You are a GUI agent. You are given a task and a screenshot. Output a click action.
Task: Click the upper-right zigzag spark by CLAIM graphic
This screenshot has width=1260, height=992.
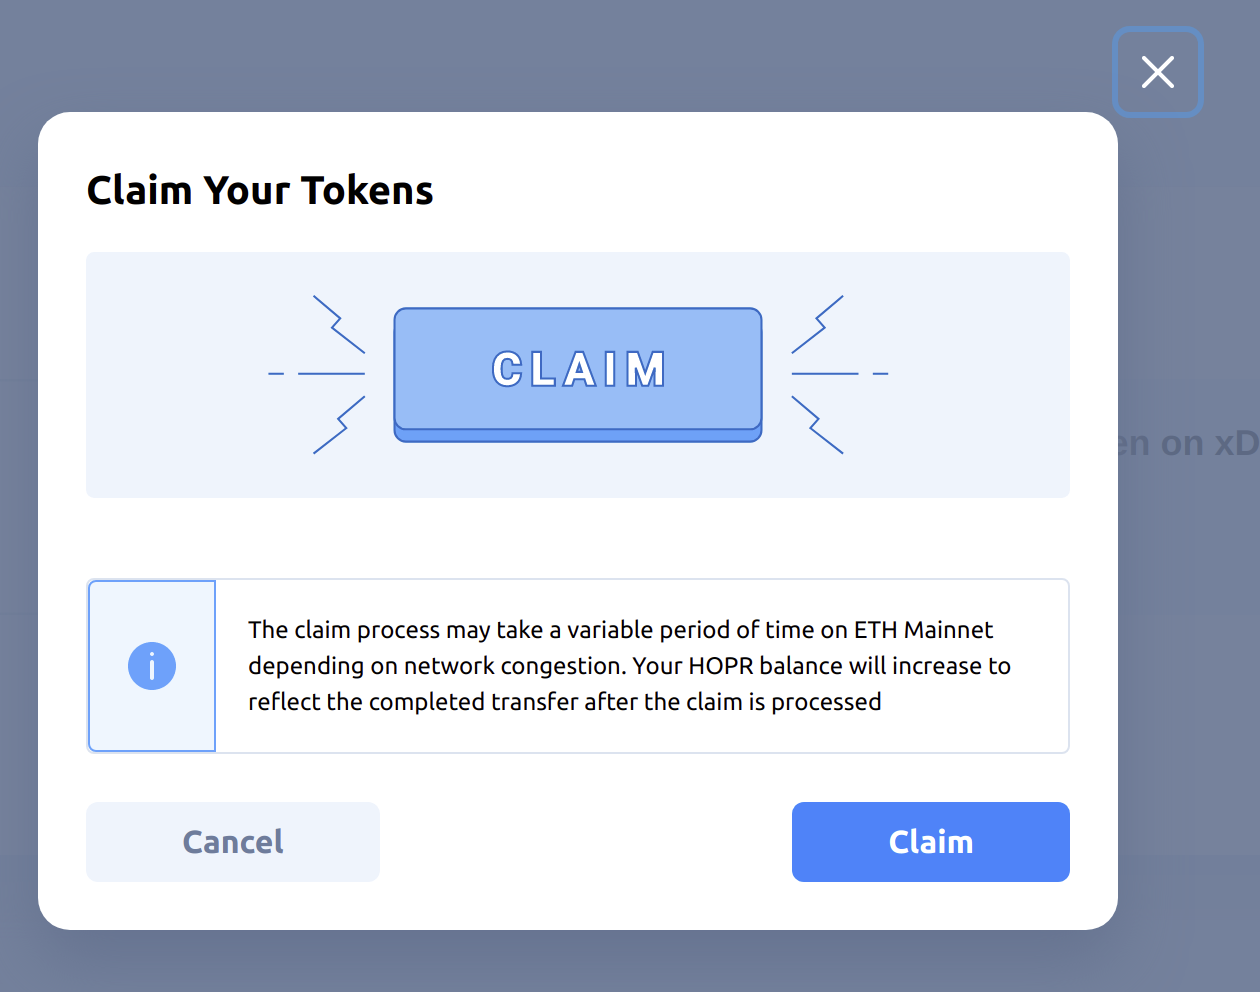pos(817,324)
